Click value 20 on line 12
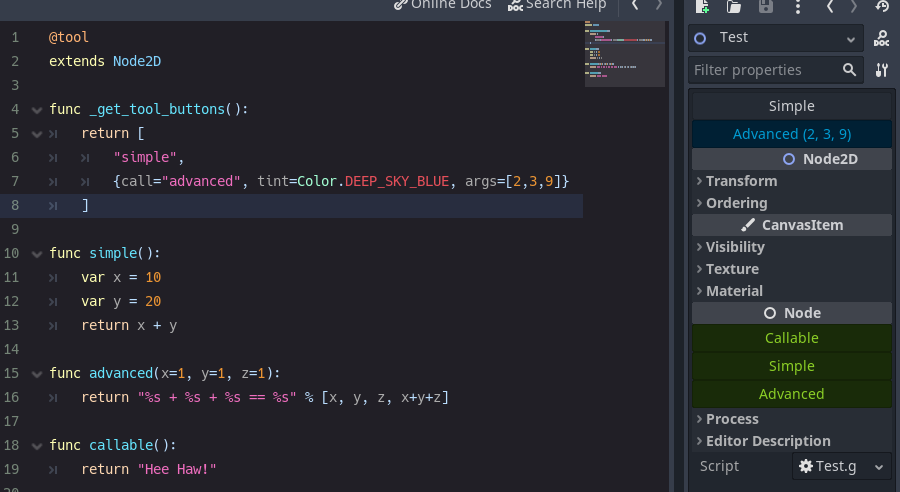The width and height of the screenshot is (900, 492). pyautogui.click(x=153, y=301)
